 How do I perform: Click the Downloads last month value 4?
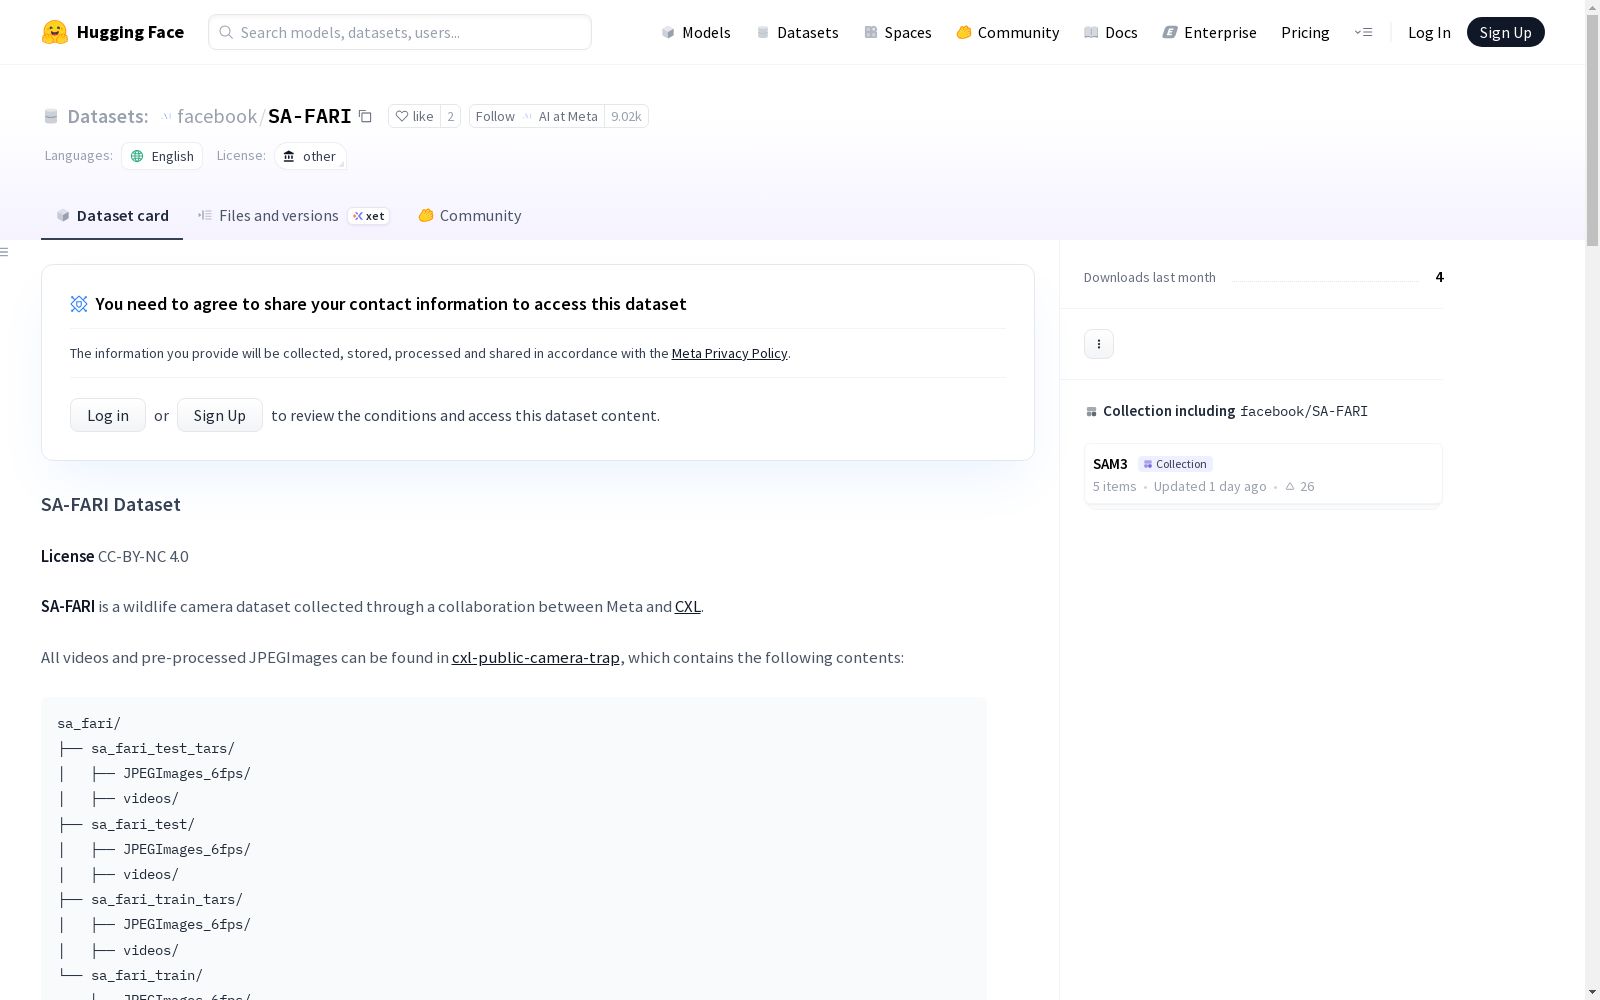[1439, 277]
